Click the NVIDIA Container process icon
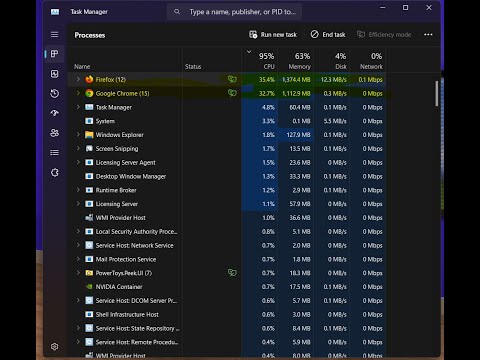 click(89, 287)
